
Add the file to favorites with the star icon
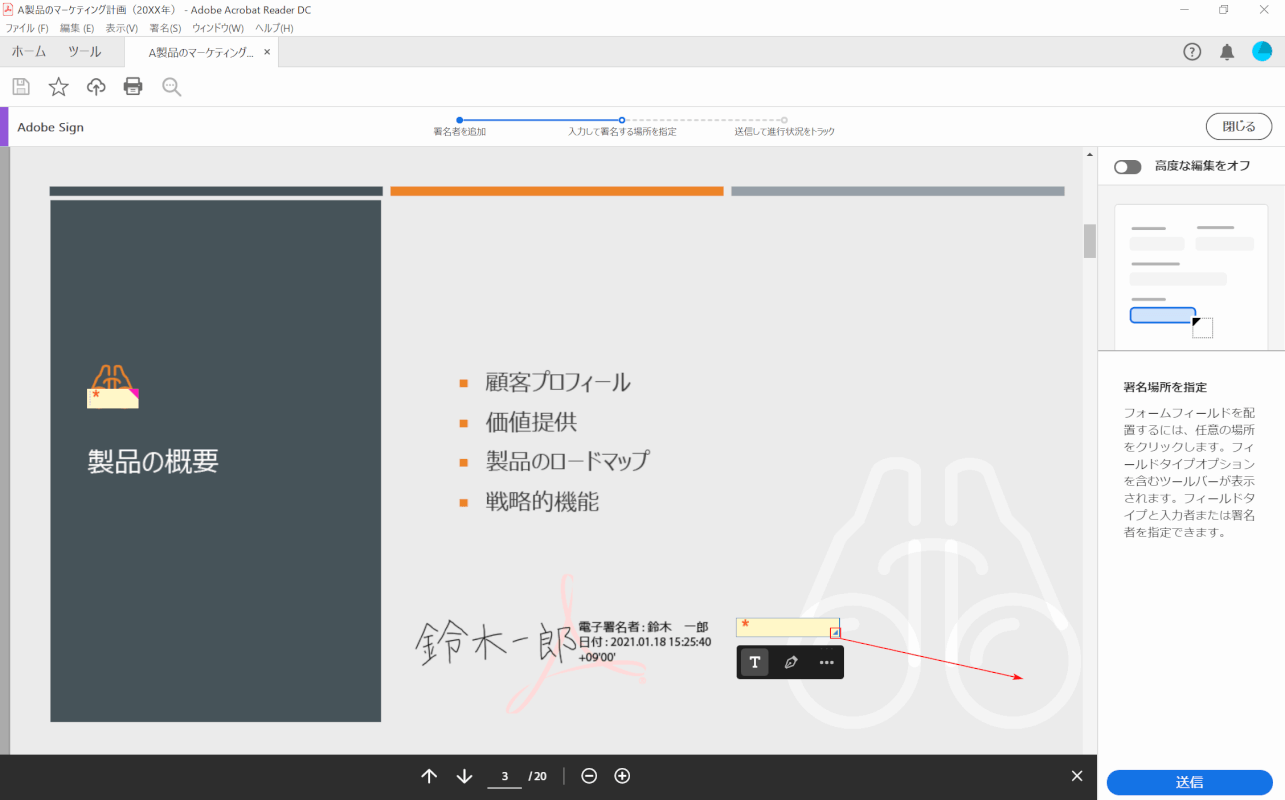click(58, 86)
